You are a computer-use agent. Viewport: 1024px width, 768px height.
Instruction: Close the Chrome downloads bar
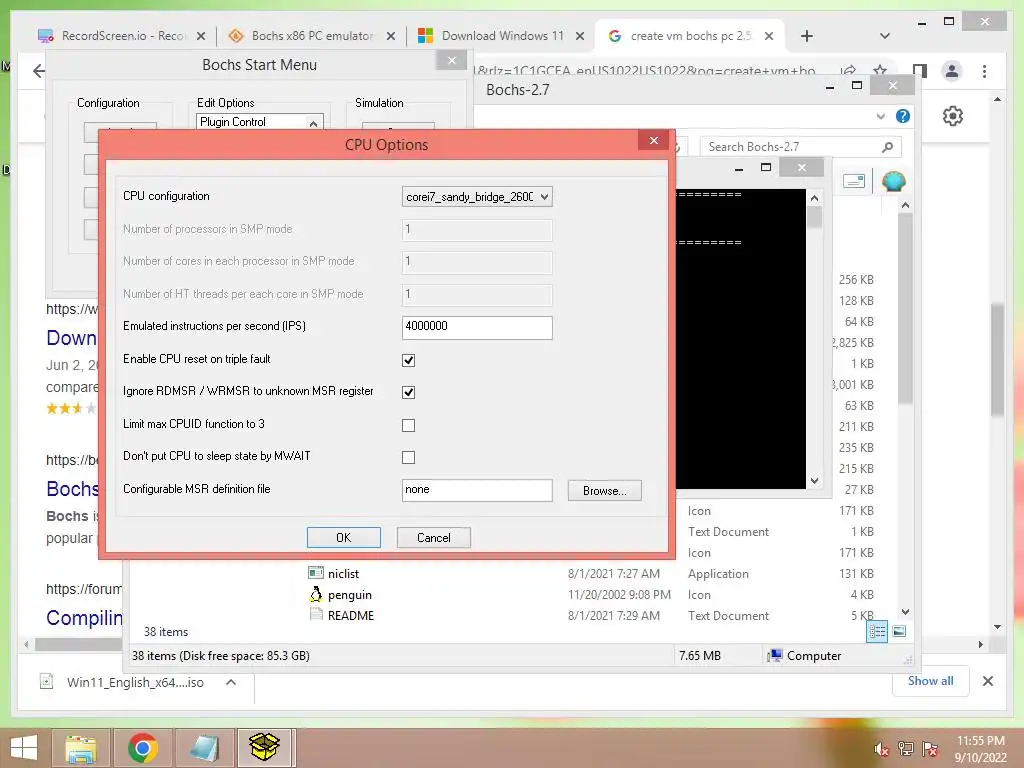[x=987, y=681]
